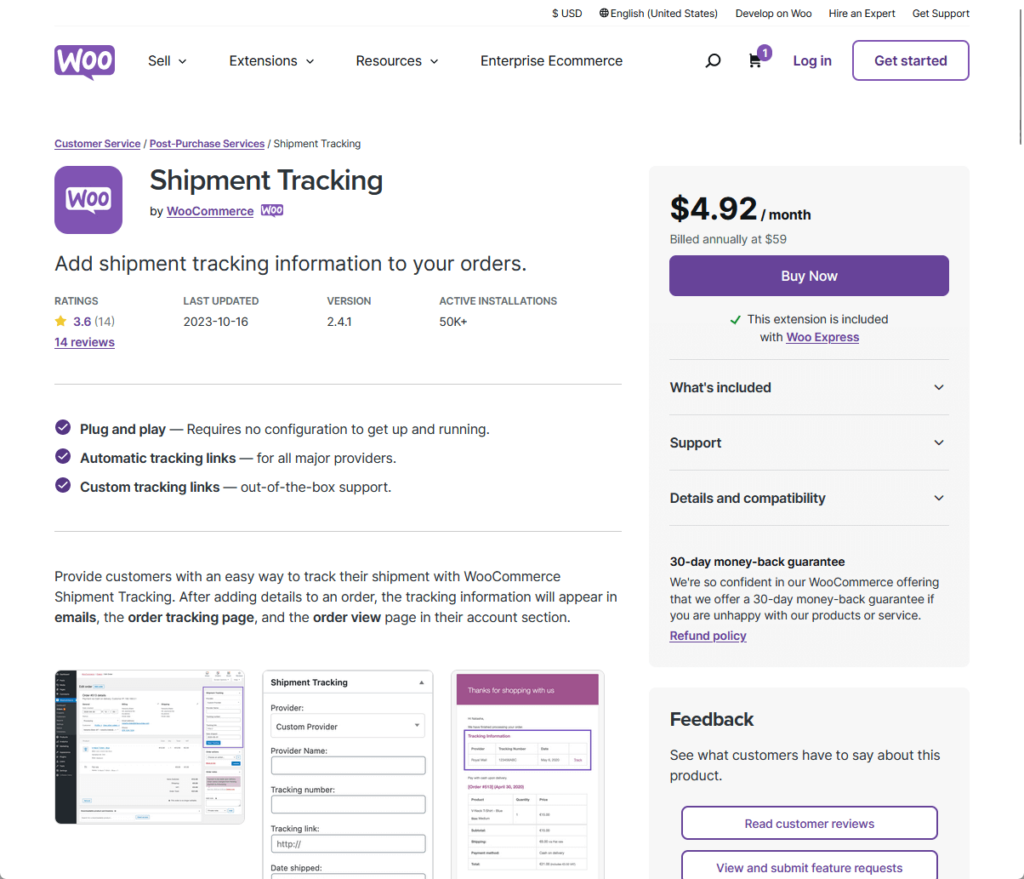Screen dimensions: 1024x879
Task: Open the Woo Express link
Action: coord(822,337)
